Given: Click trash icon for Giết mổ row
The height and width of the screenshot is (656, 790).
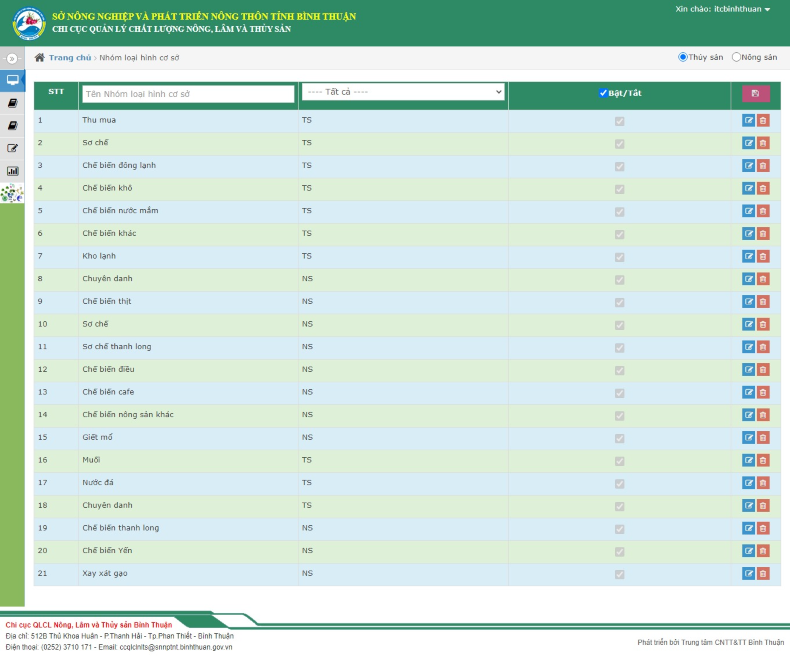Looking at the screenshot, I should (763, 438).
